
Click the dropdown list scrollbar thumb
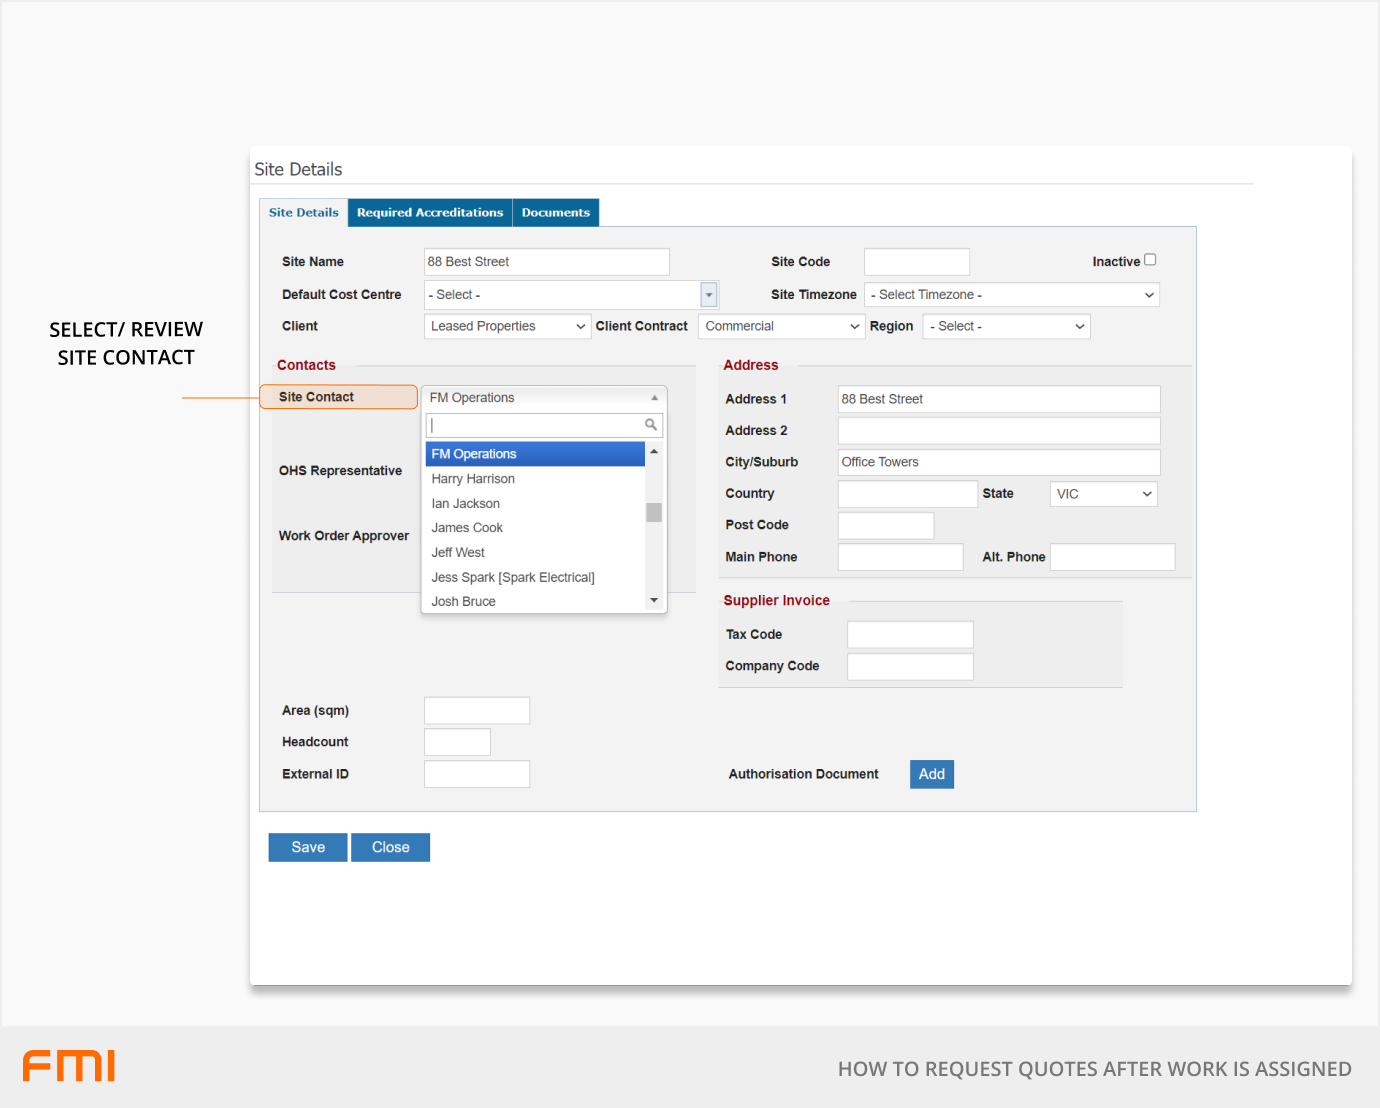point(654,513)
